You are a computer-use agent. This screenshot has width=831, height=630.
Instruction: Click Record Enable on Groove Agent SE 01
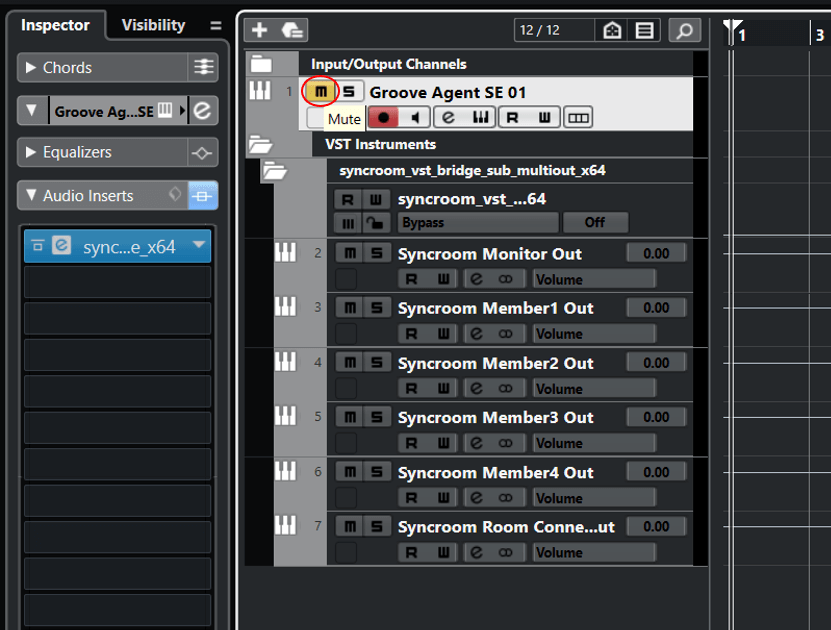(x=383, y=118)
